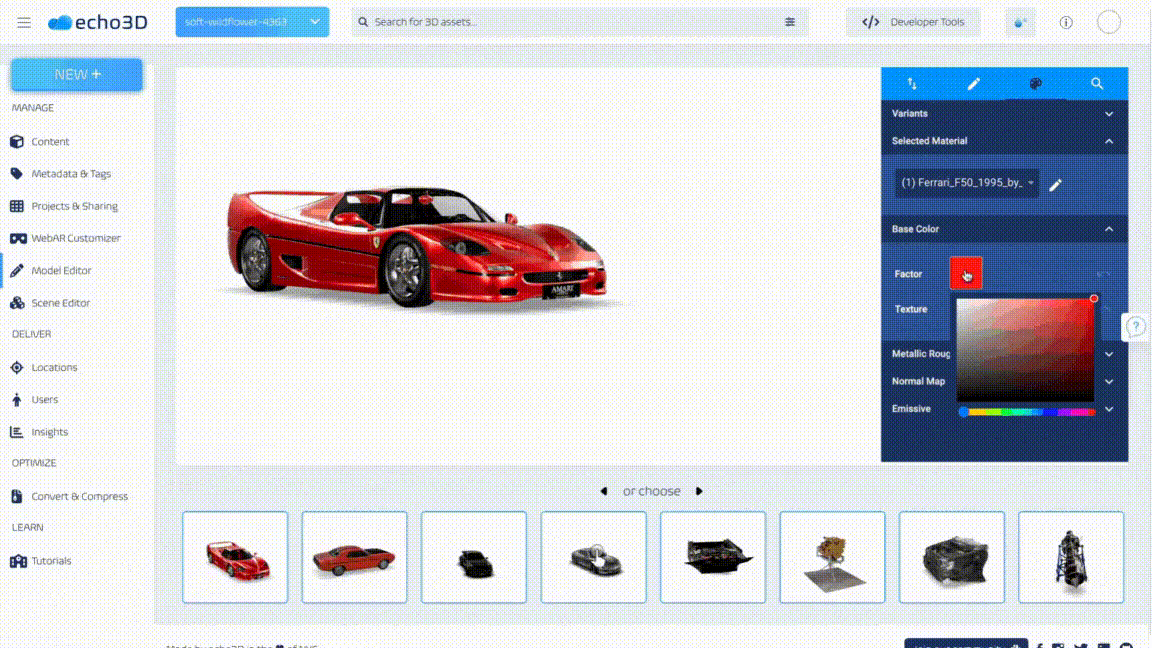The image size is (1152, 648).
Task: Switch to the pencil edit tab
Action: click(973, 84)
